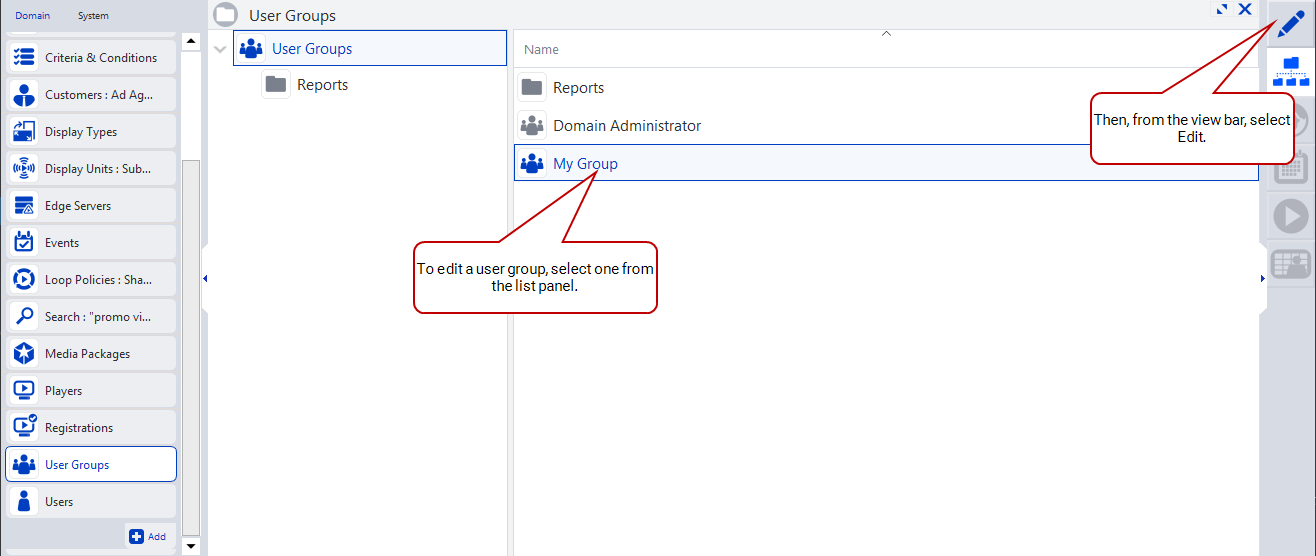Image resolution: width=1316 pixels, height=556 pixels.
Task: Collapse the left sidebar panel arrow
Action: [205, 279]
